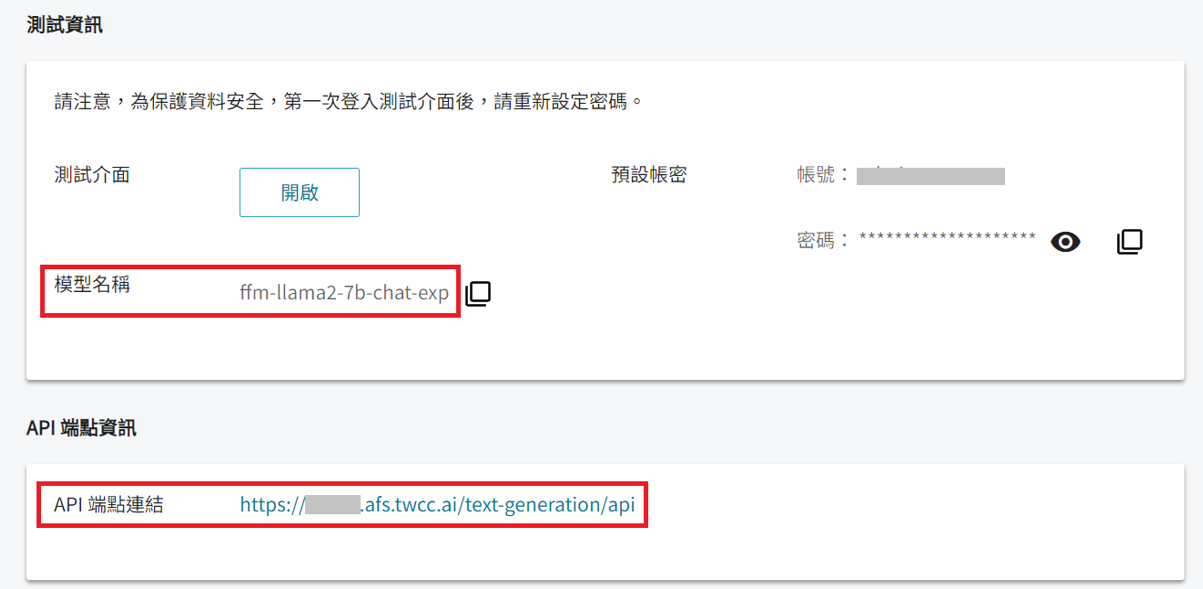1203x589 pixels.
Task: Click the 模型名稱 label
Action: point(92,284)
